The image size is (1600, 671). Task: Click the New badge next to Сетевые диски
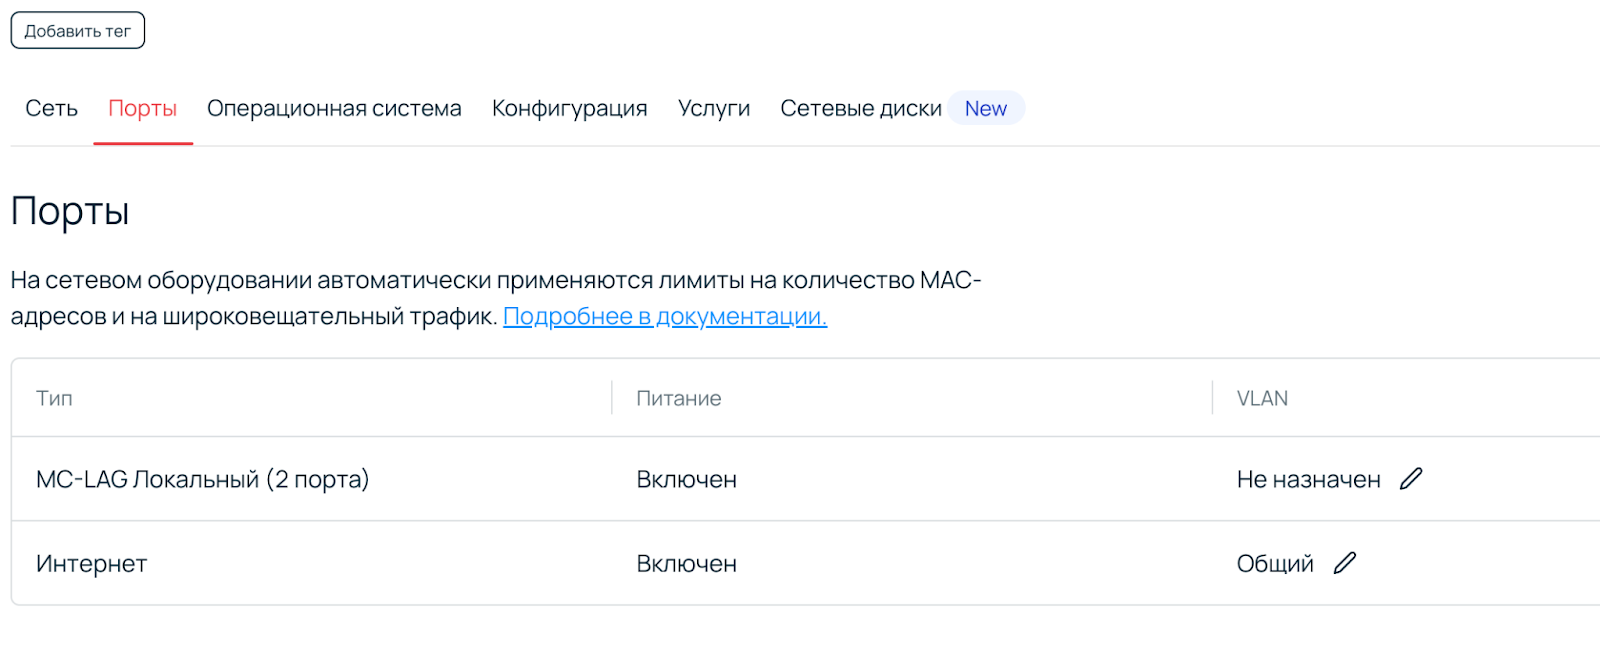(x=986, y=108)
